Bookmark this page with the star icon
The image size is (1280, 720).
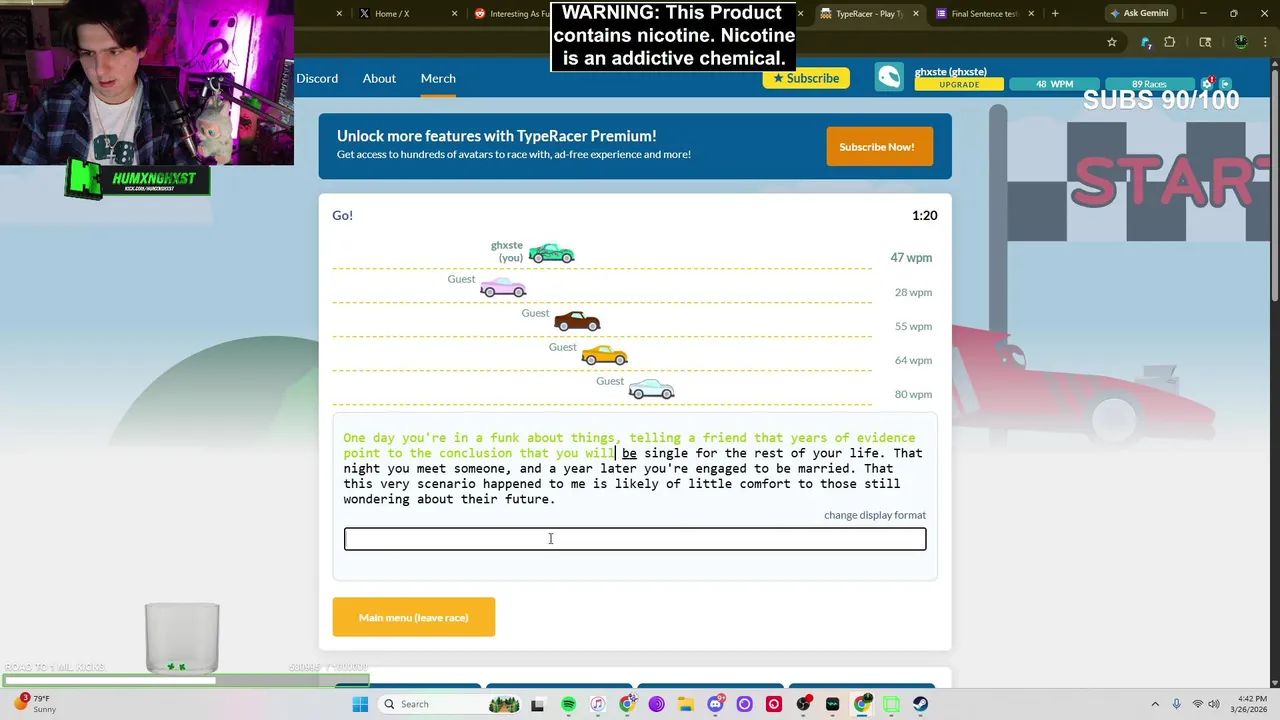pos(1112,42)
